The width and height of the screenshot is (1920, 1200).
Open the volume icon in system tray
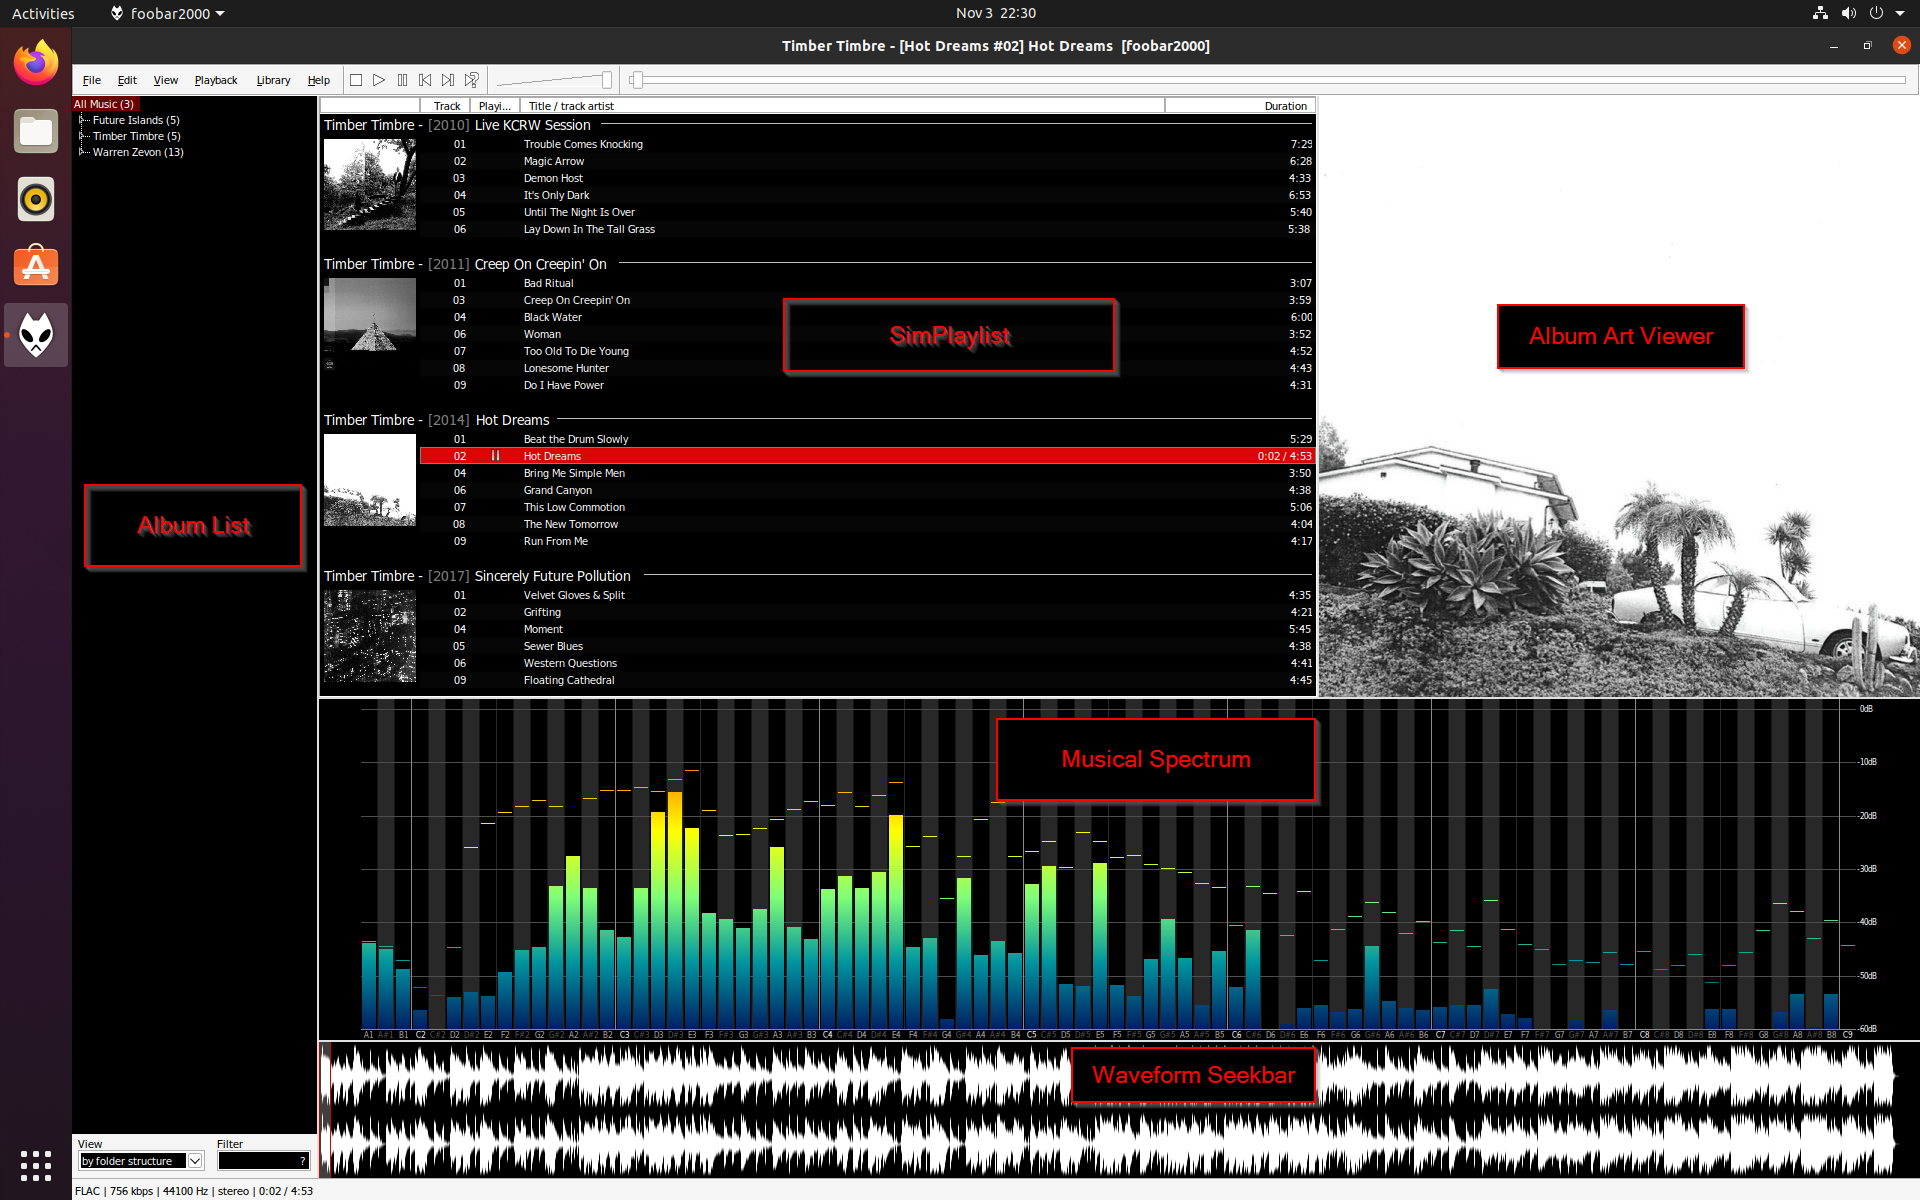coord(1848,13)
